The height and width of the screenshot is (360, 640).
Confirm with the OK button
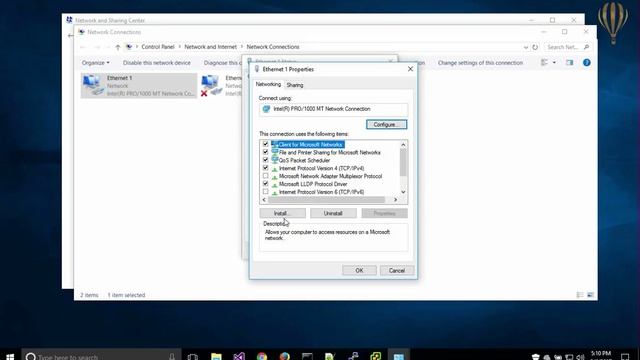coord(359,270)
